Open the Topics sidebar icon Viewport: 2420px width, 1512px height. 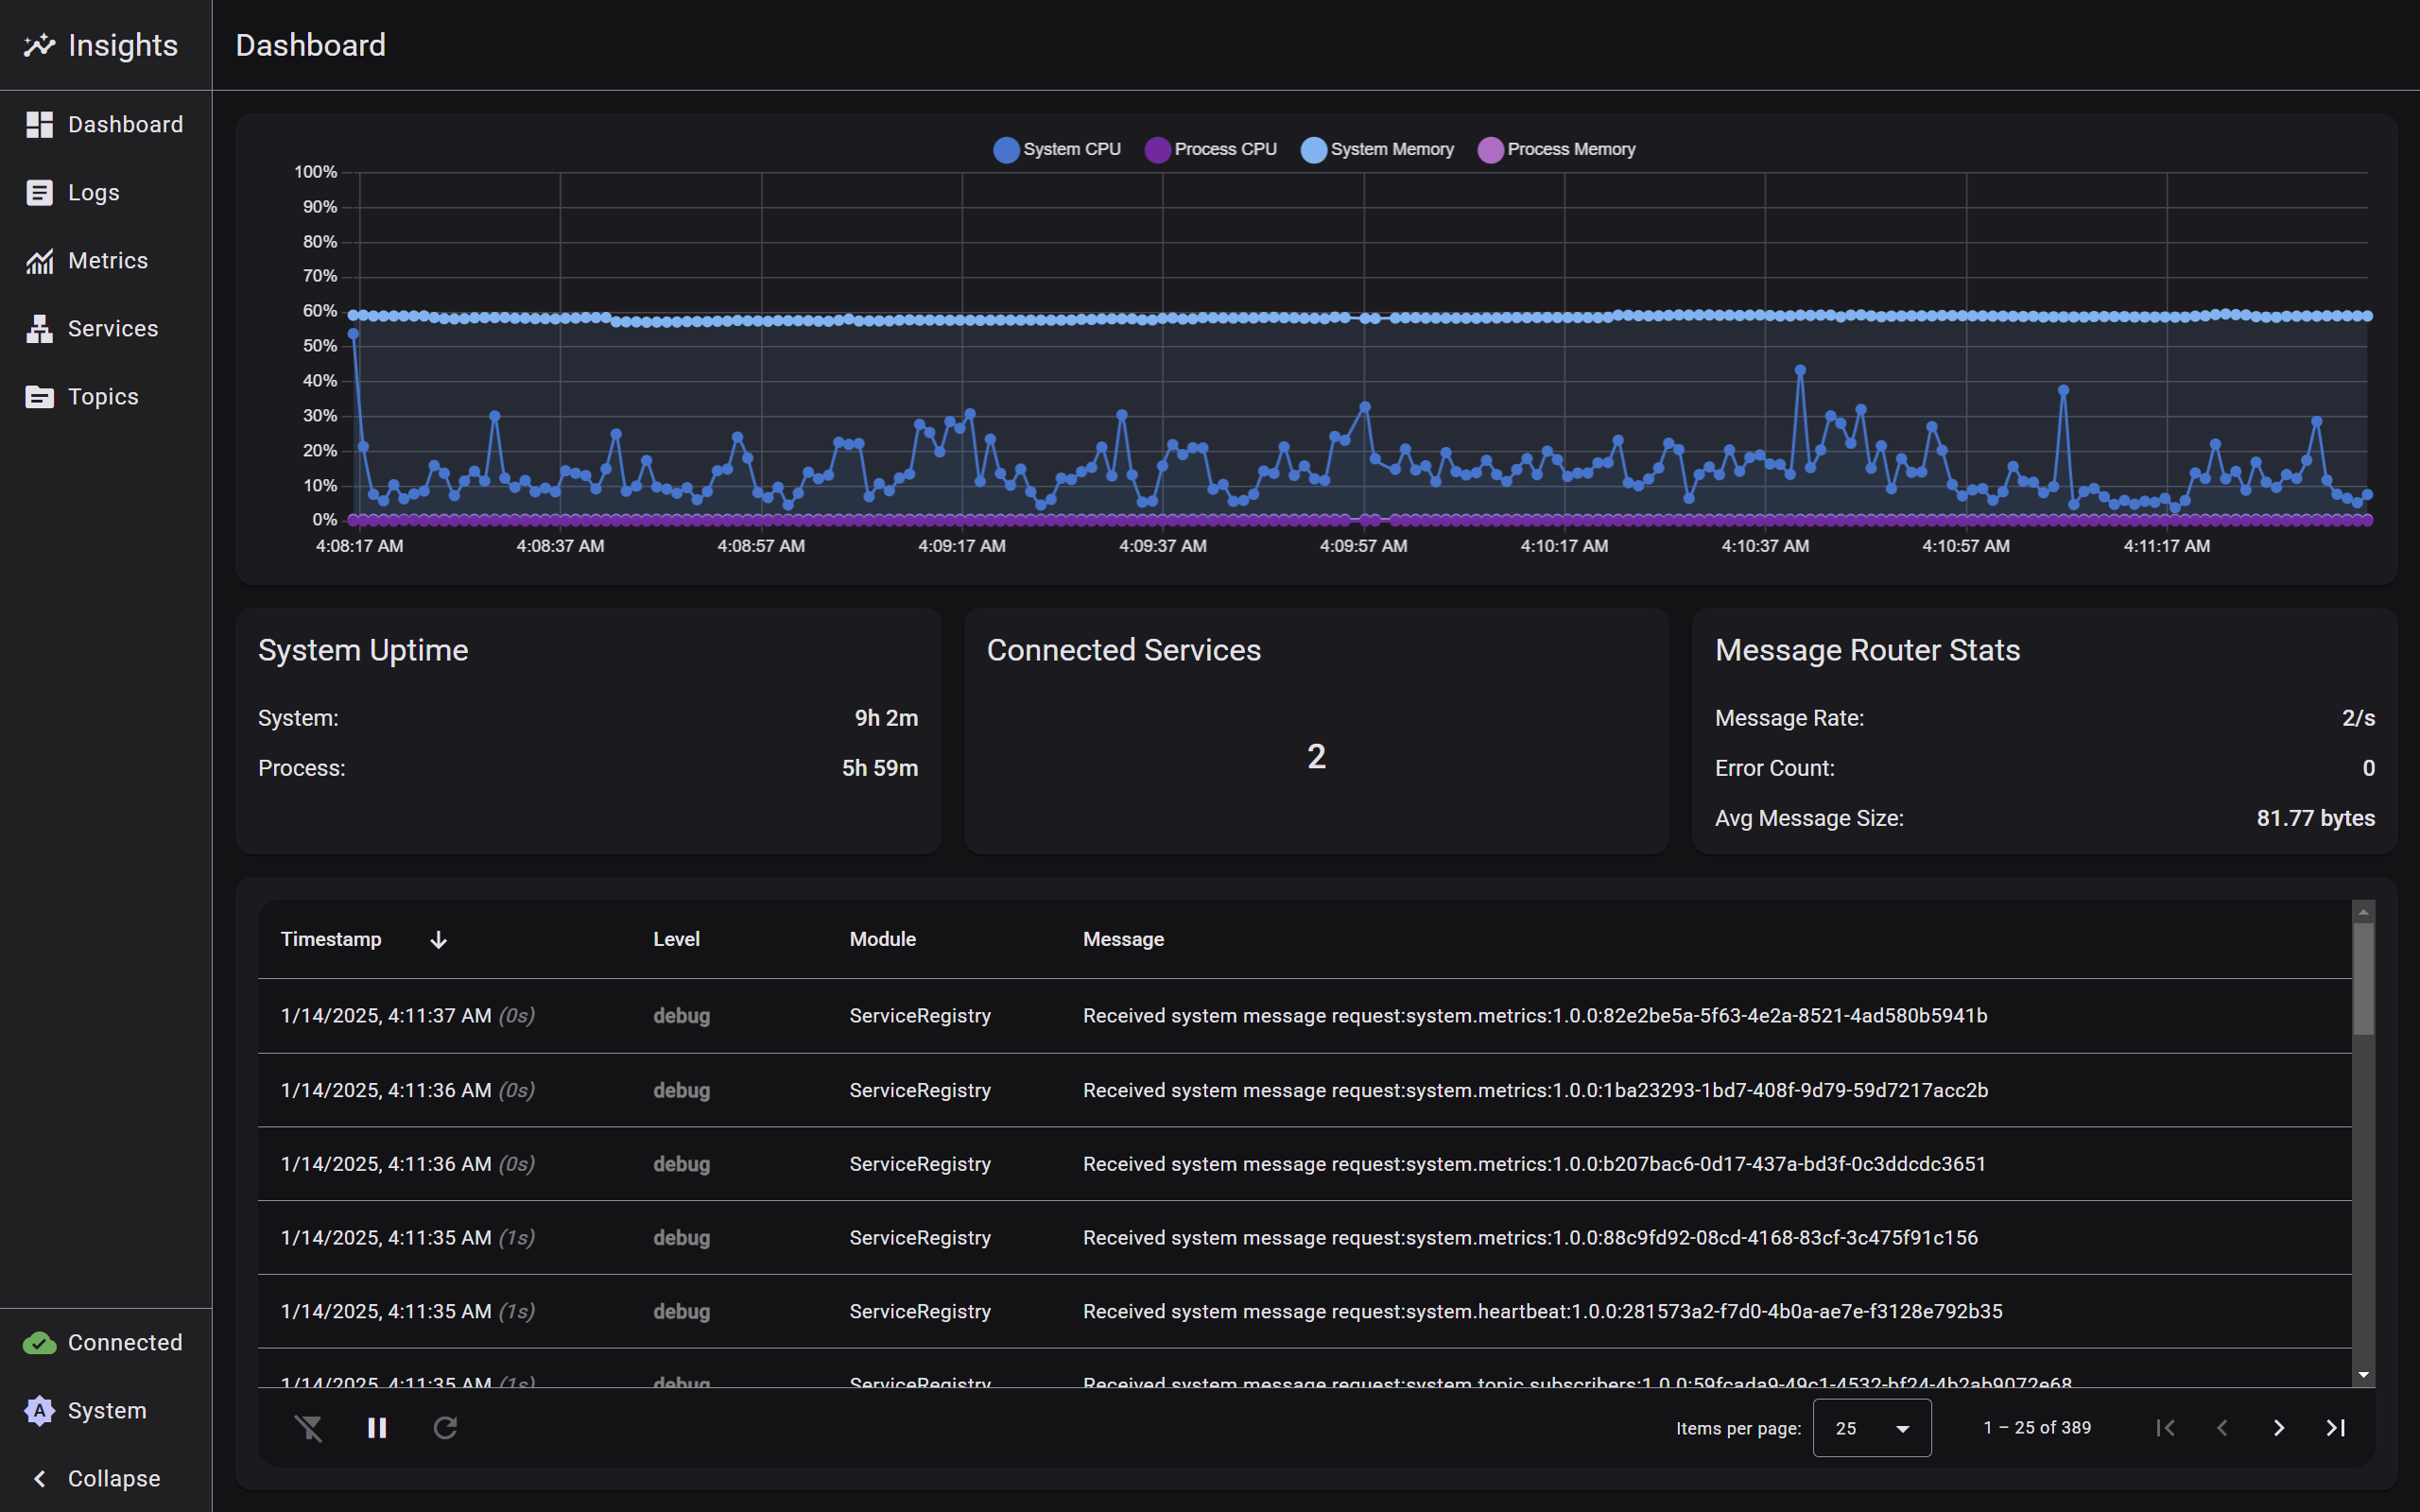tap(39, 397)
